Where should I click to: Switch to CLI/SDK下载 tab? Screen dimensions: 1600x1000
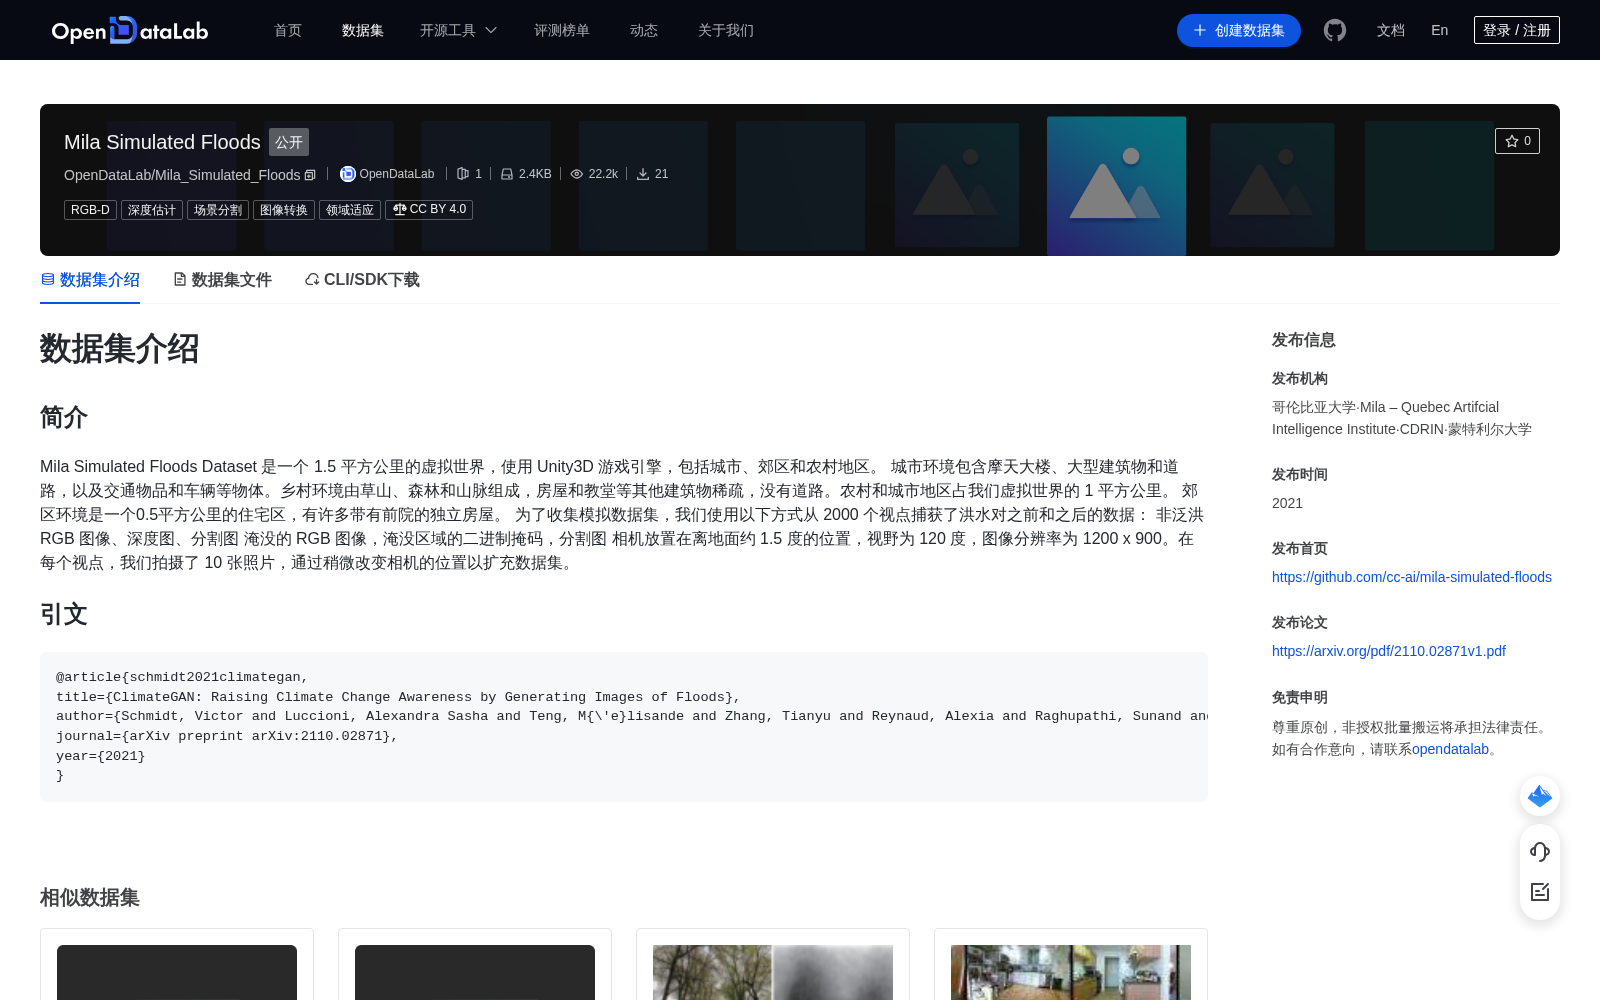[x=362, y=280]
